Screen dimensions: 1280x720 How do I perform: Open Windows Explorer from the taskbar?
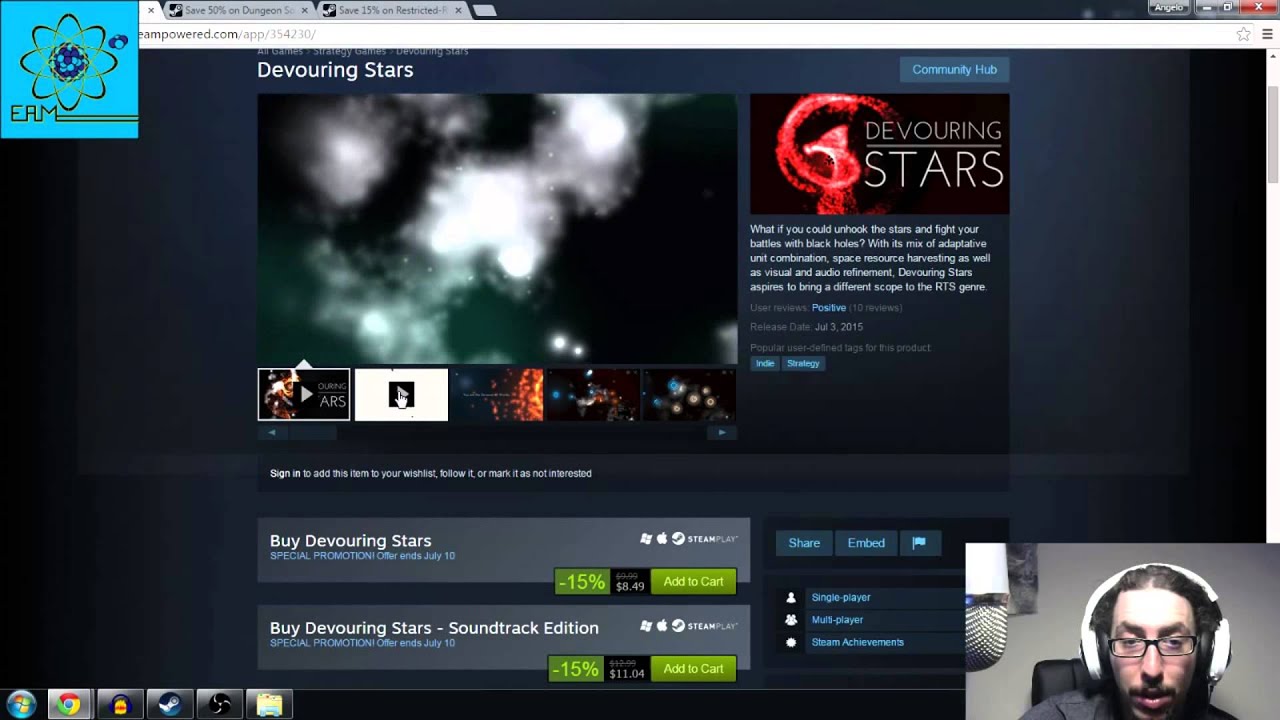(x=269, y=704)
